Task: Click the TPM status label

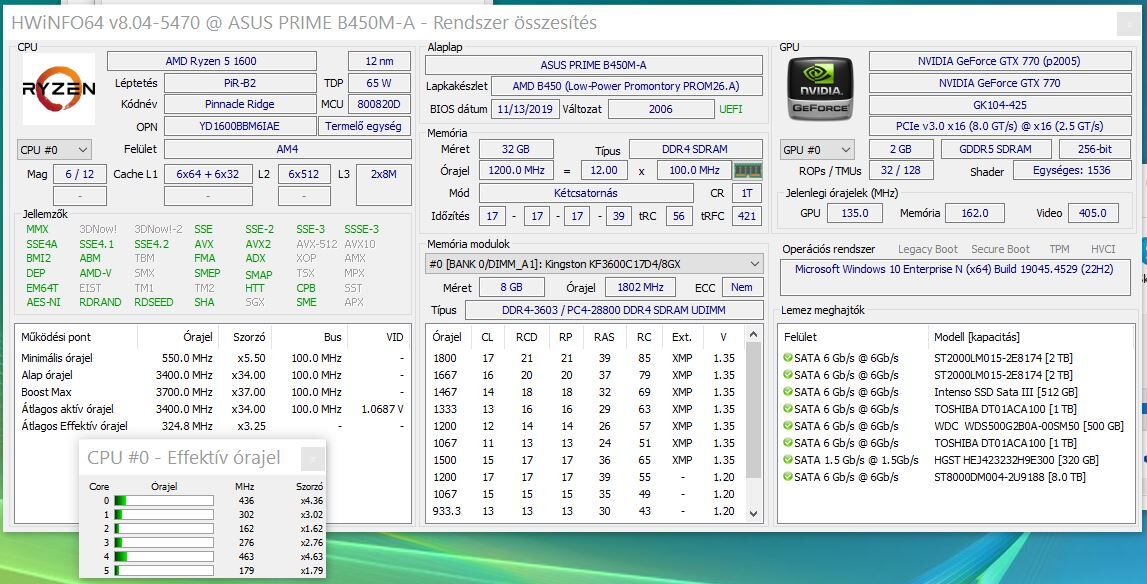Action: pyautogui.click(x=1059, y=250)
